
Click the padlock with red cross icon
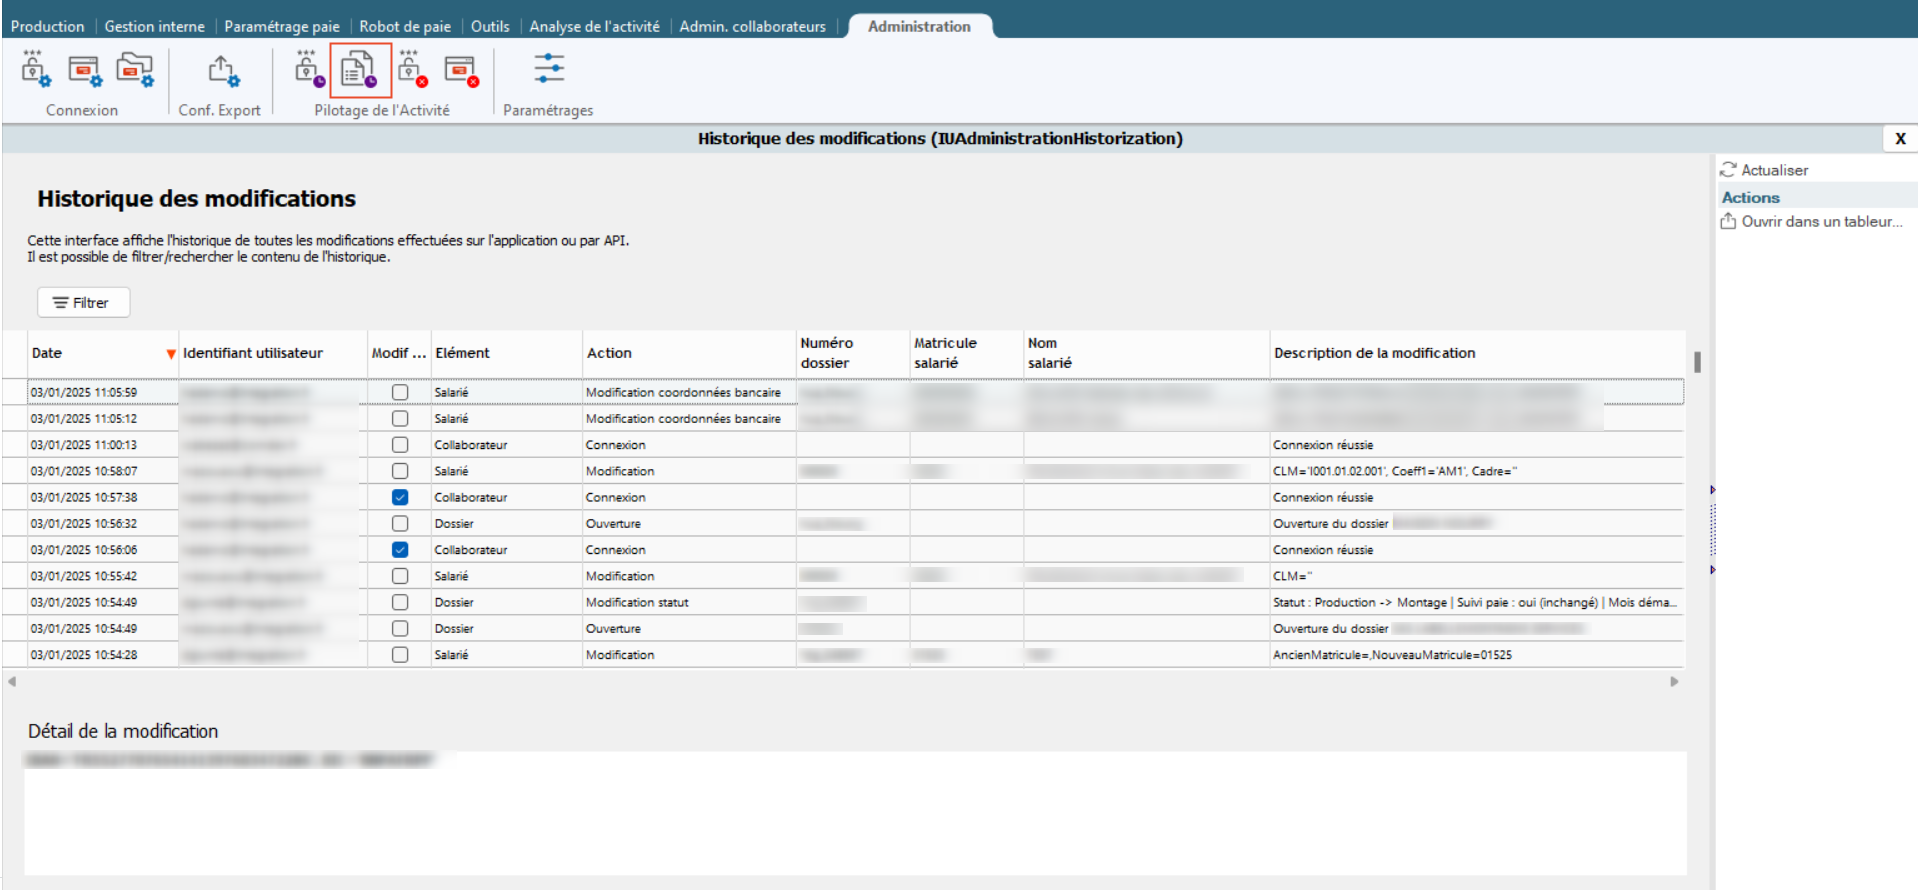click(x=412, y=70)
